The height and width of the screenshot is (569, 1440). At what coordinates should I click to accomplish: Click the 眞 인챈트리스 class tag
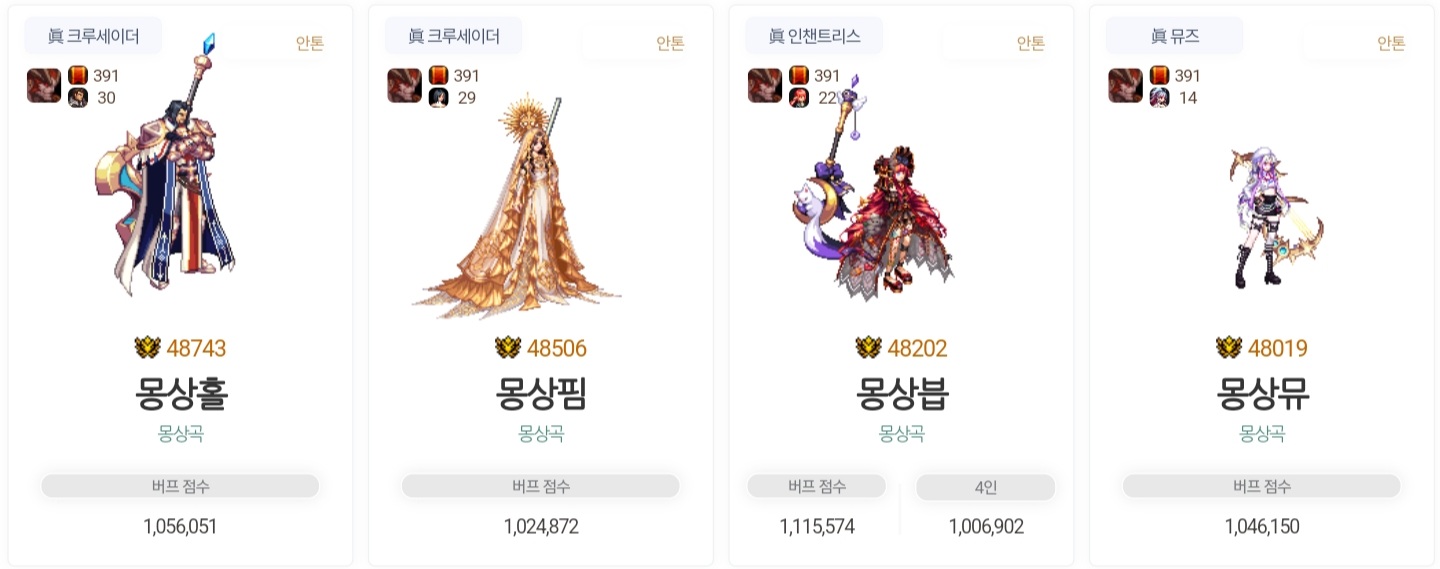click(814, 36)
